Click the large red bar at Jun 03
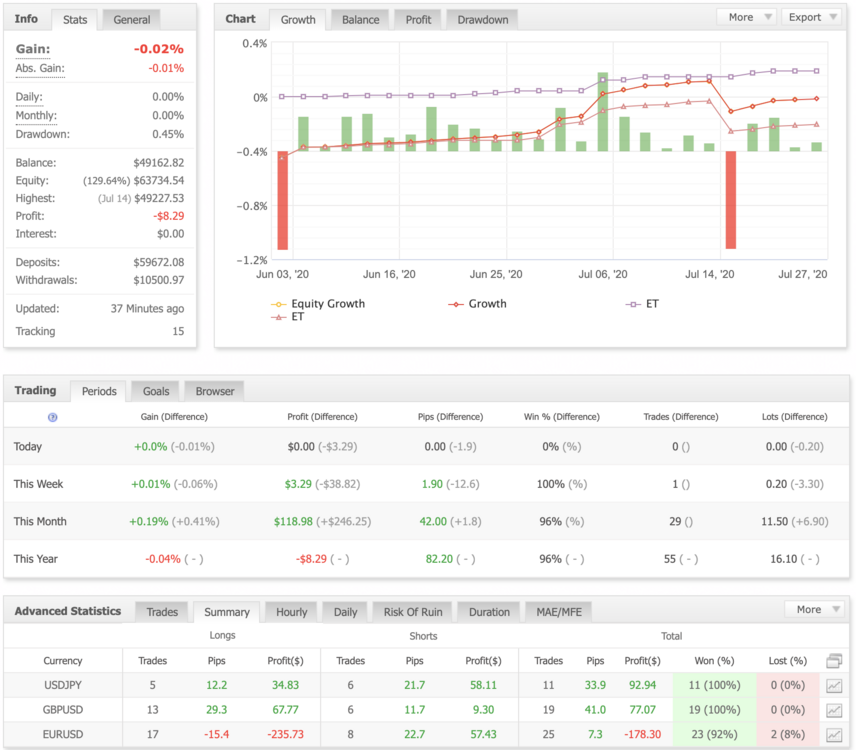 (282, 200)
